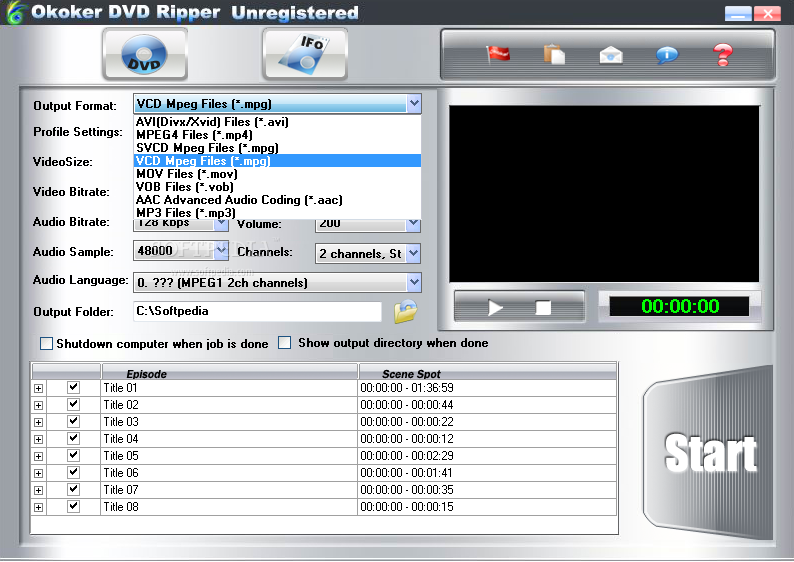Open the Audio Bitrate dropdown
Viewport: 794px width, 562px height.
click(x=221, y=224)
